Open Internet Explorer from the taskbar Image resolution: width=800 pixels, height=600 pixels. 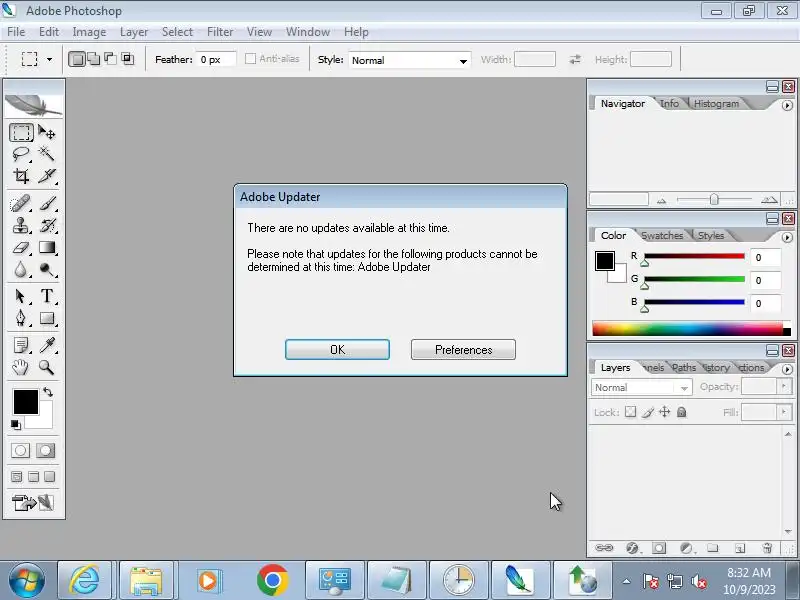84,581
